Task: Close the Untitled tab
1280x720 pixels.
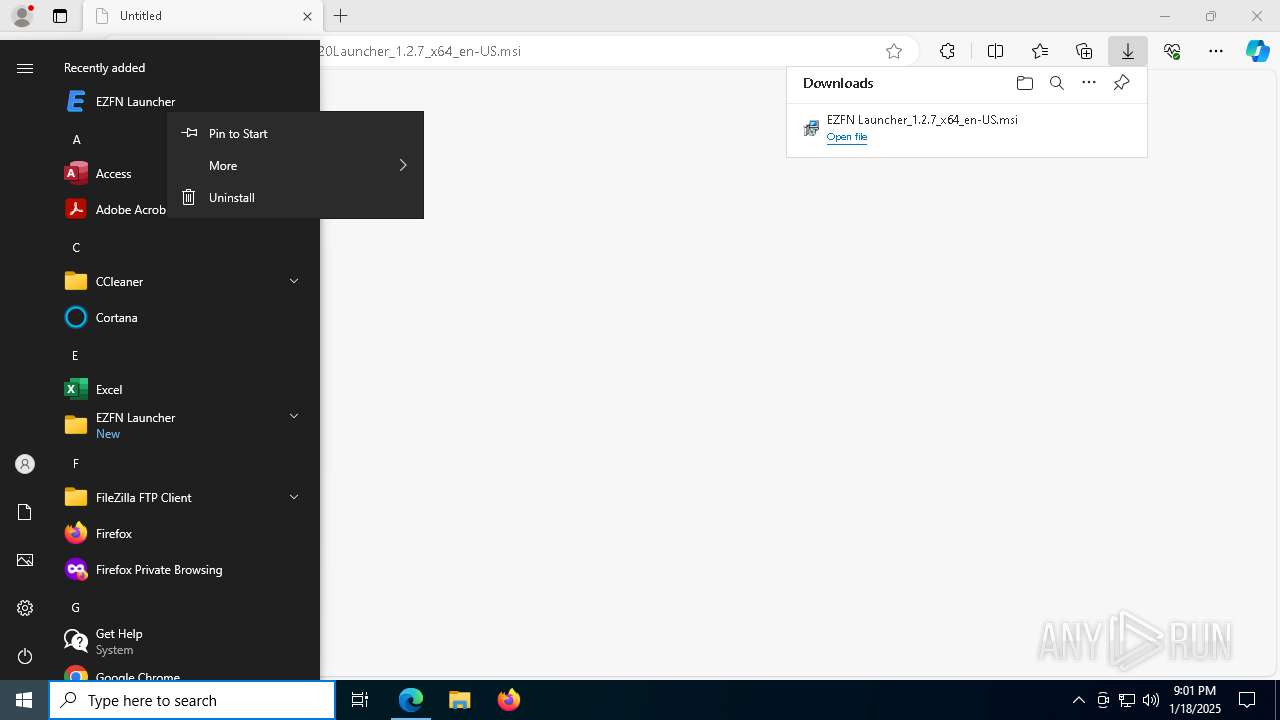Action: click(307, 16)
